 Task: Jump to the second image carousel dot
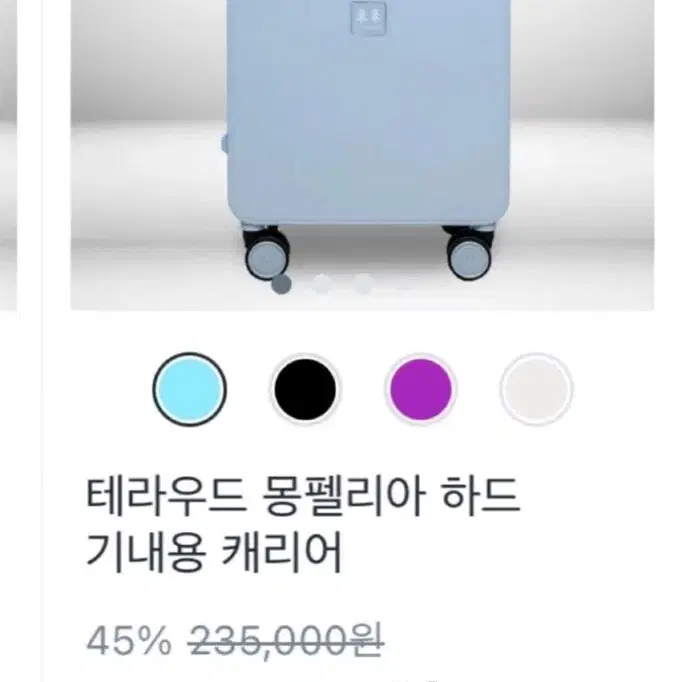coord(322,284)
